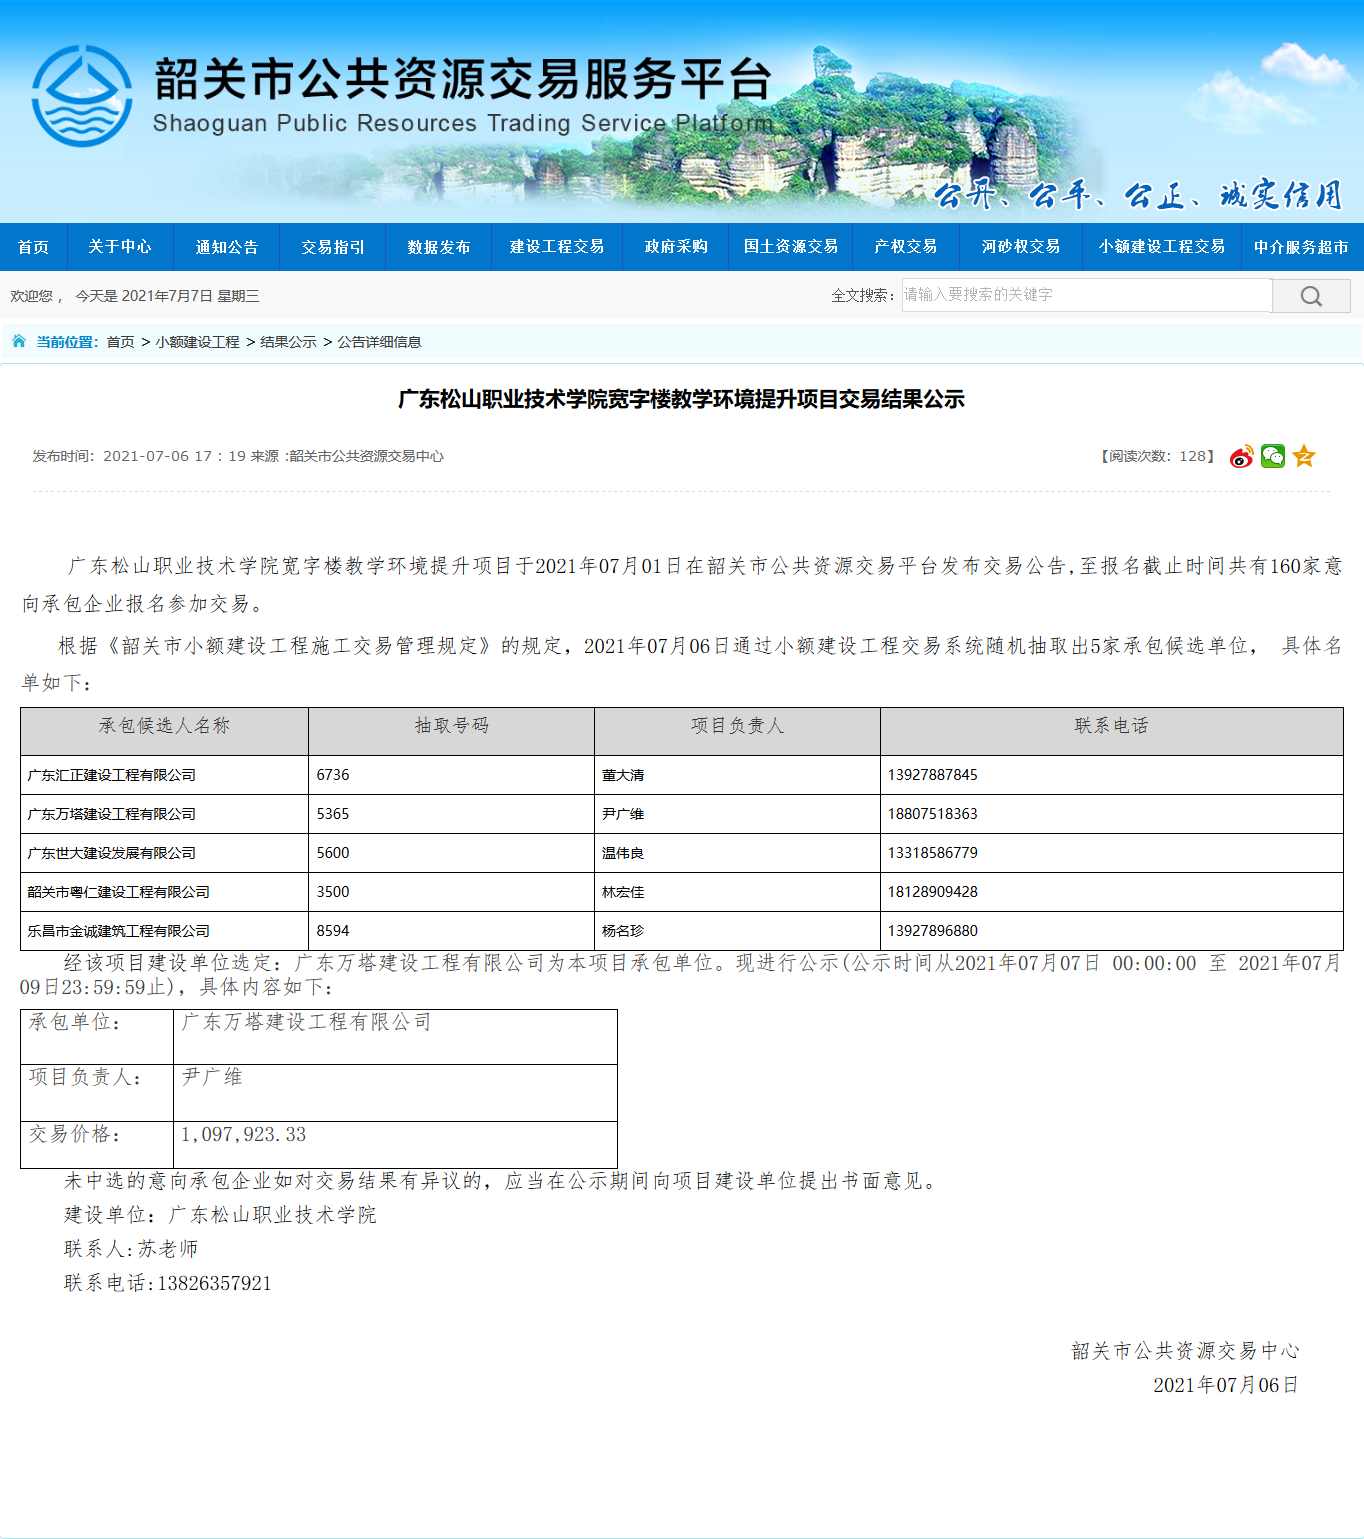This screenshot has width=1364, height=1539.
Task: Open the 关于中心 menu item
Action: pos(120,247)
